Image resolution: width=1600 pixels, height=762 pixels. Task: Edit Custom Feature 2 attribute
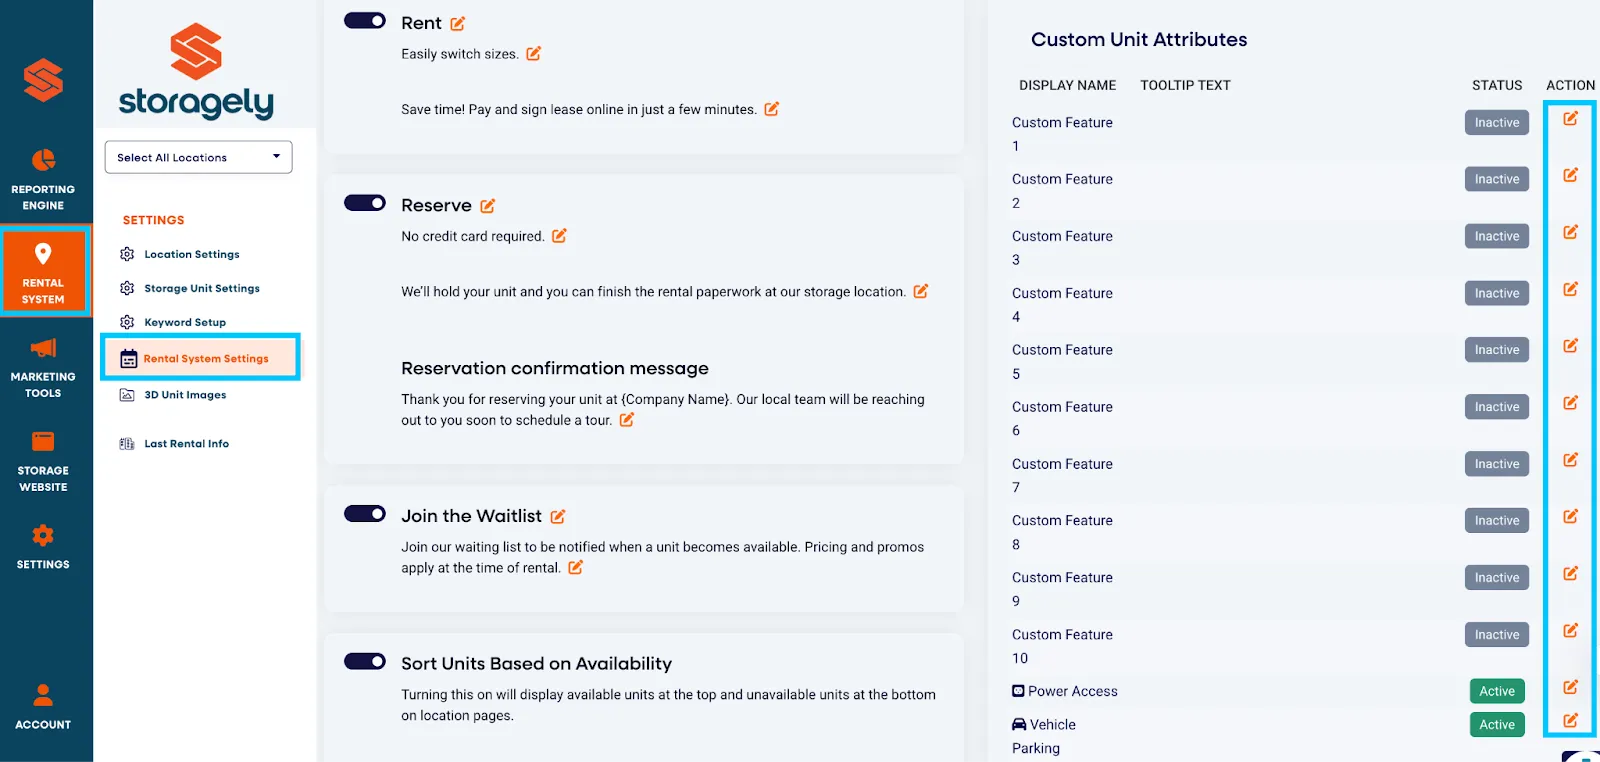coord(1571,175)
